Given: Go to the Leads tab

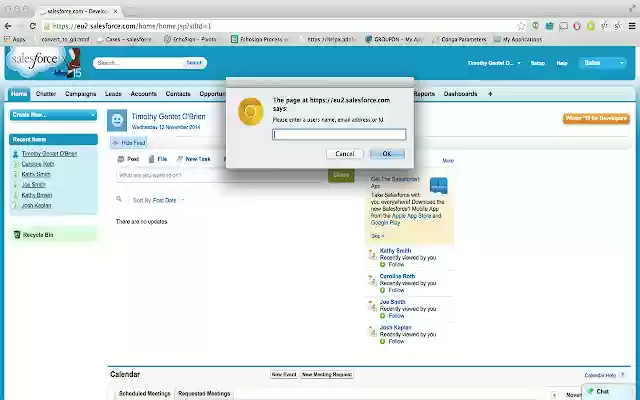Looking at the screenshot, I should tap(113, 94).
